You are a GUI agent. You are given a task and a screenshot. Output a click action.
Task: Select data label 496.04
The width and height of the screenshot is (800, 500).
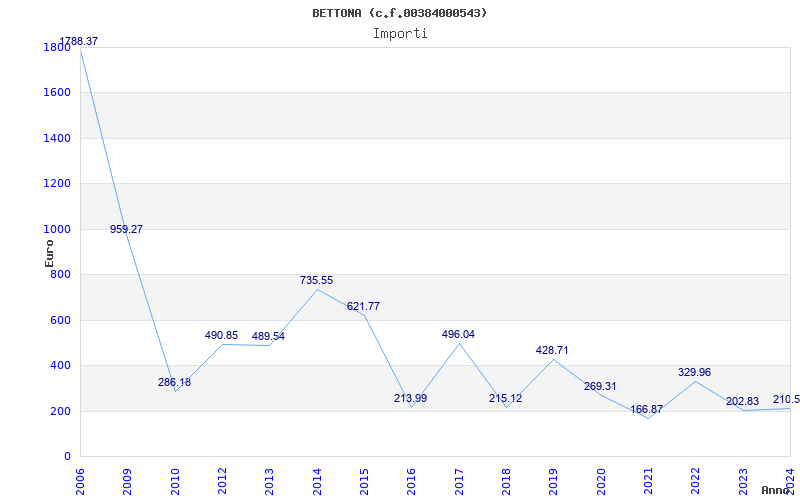tap(458, 334)
